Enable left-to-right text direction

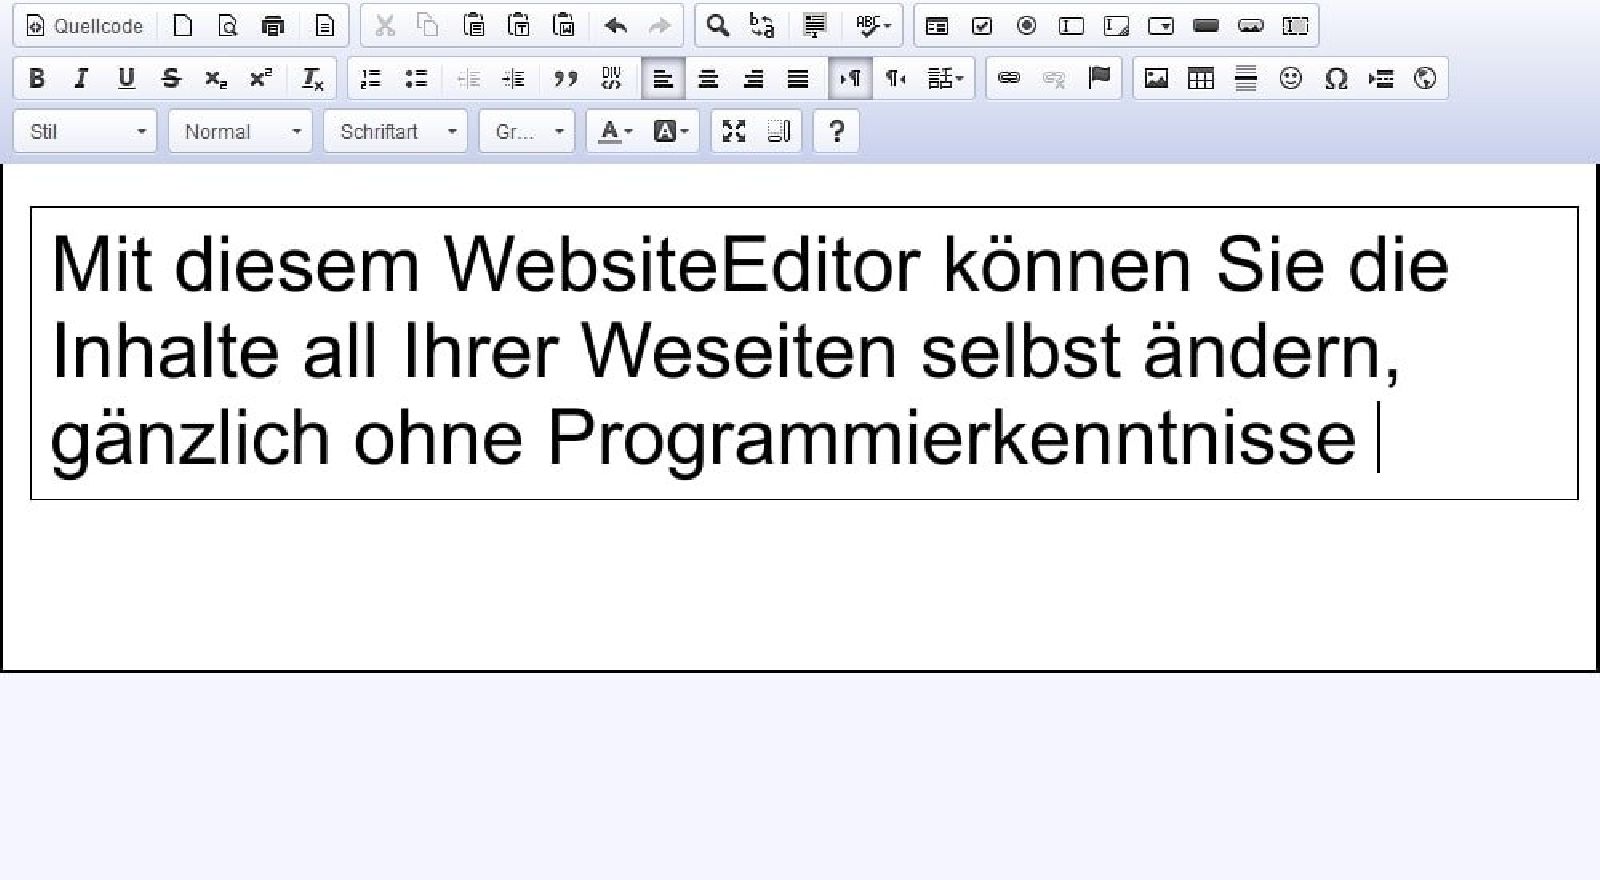pyautogui.click(x=850, y=78)
